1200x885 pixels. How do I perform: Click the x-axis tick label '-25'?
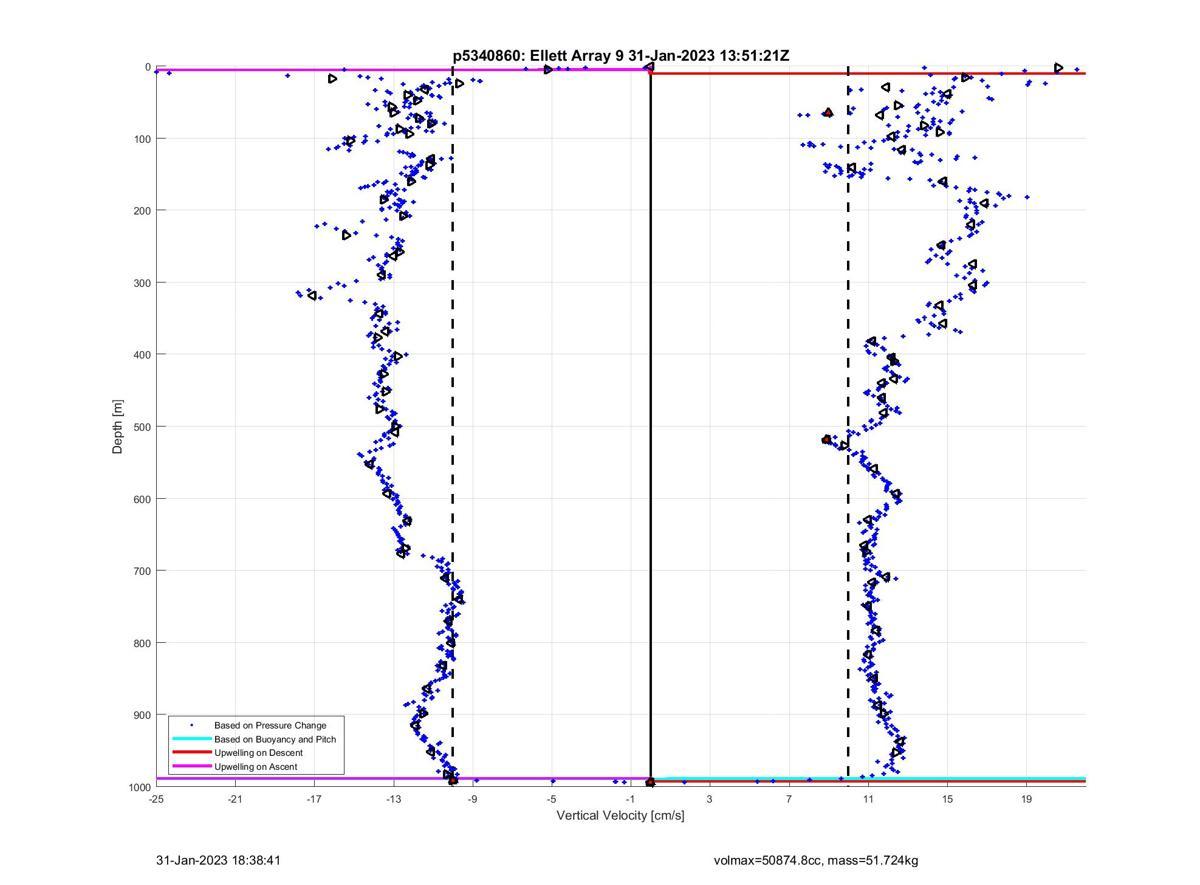(156, 799)
